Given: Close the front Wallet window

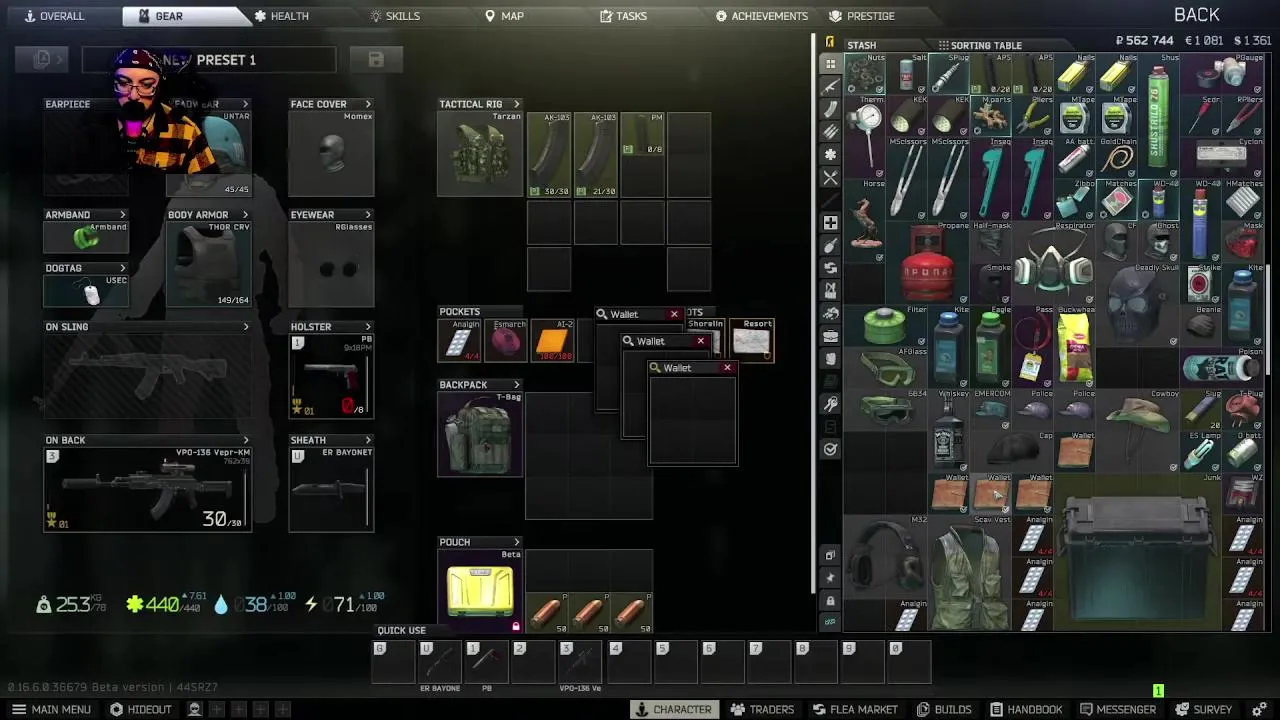Looking at the screenshot, I should pos(727,368).
